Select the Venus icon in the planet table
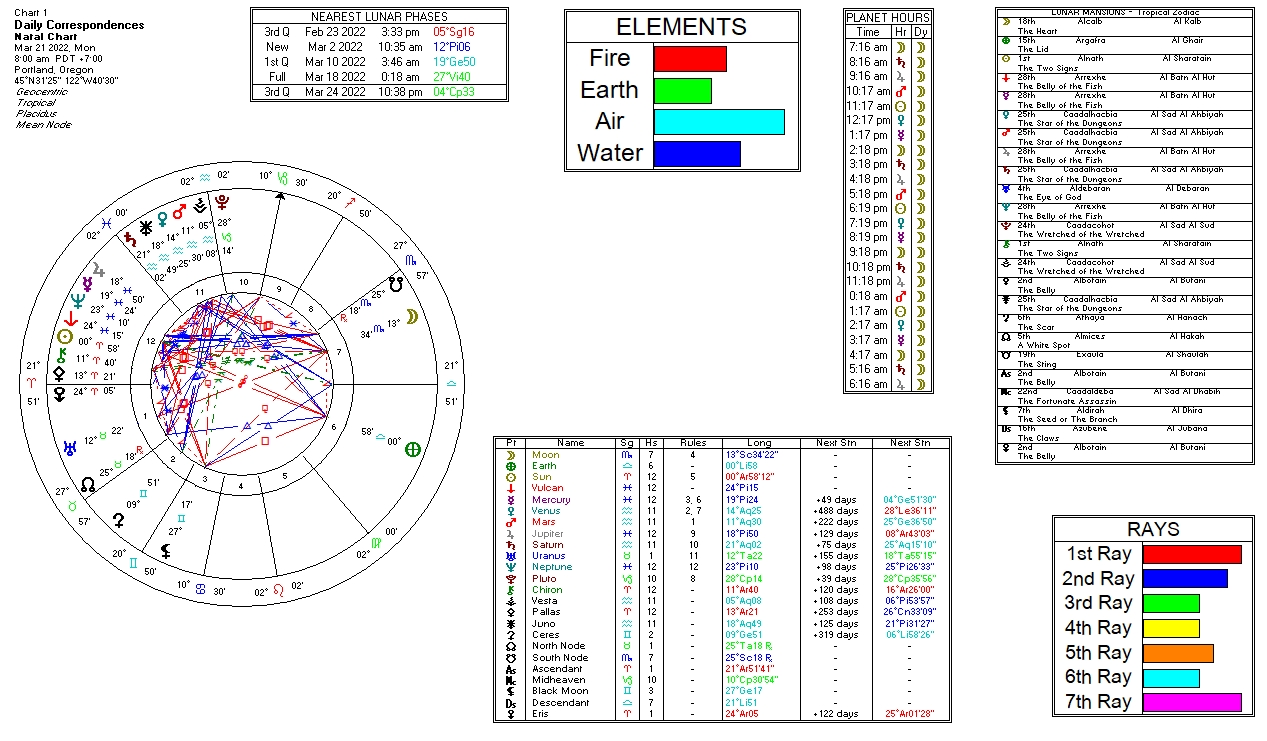 (510, 510)
